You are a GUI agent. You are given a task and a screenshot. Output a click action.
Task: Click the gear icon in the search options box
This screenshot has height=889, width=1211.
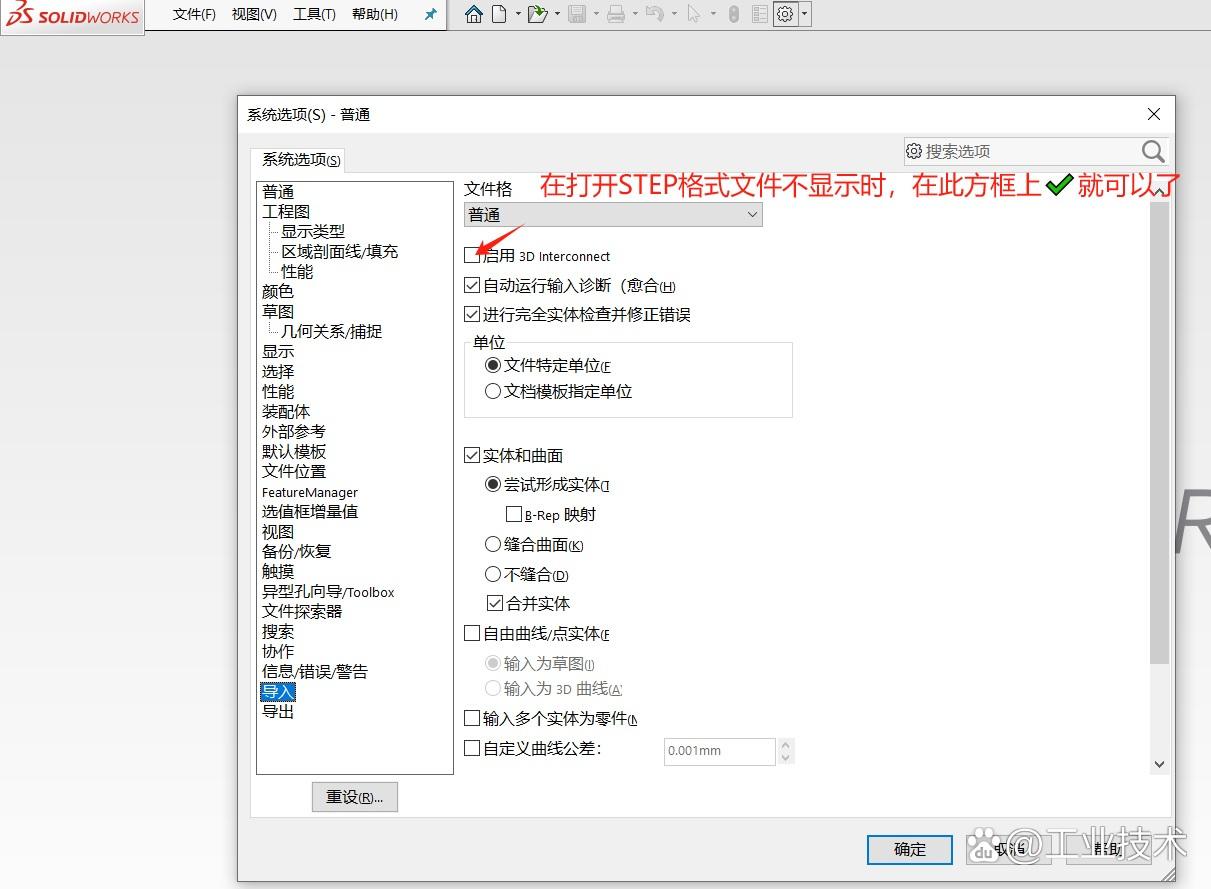click(914, 151)
